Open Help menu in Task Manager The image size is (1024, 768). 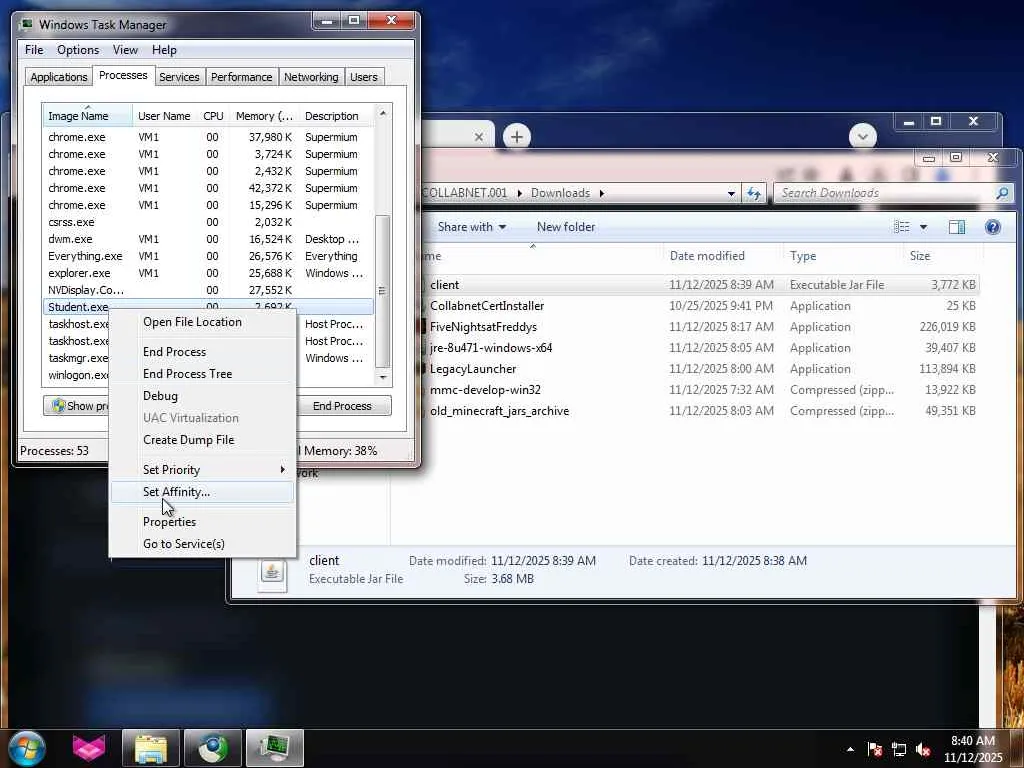point(164,50)
